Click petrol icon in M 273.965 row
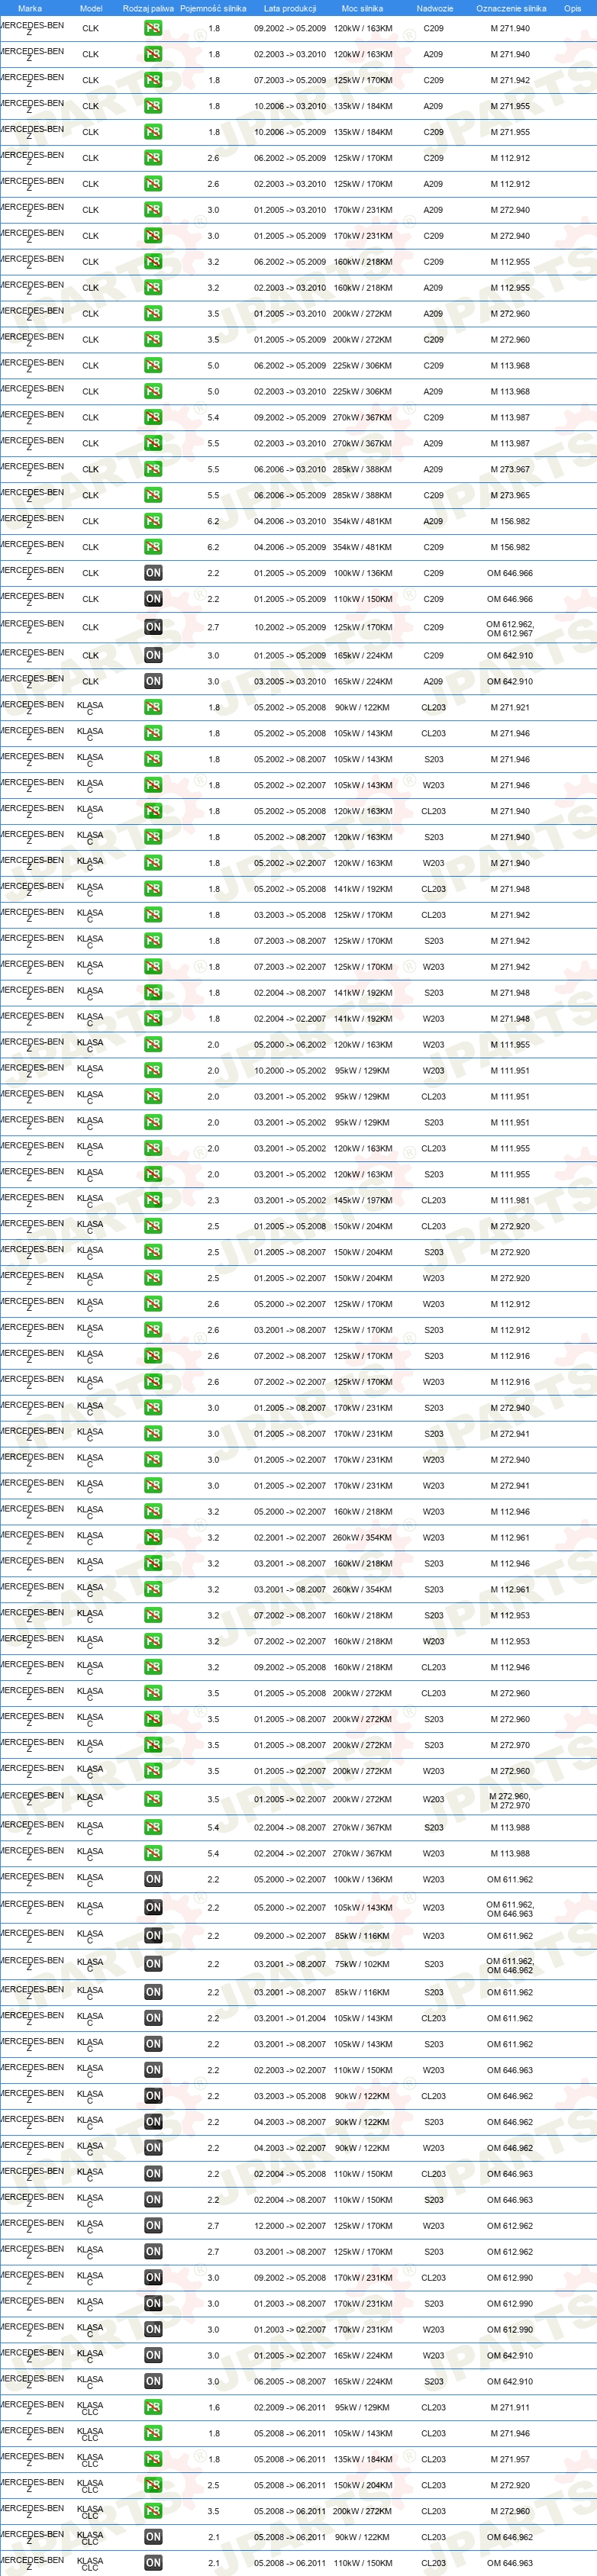 153,495
